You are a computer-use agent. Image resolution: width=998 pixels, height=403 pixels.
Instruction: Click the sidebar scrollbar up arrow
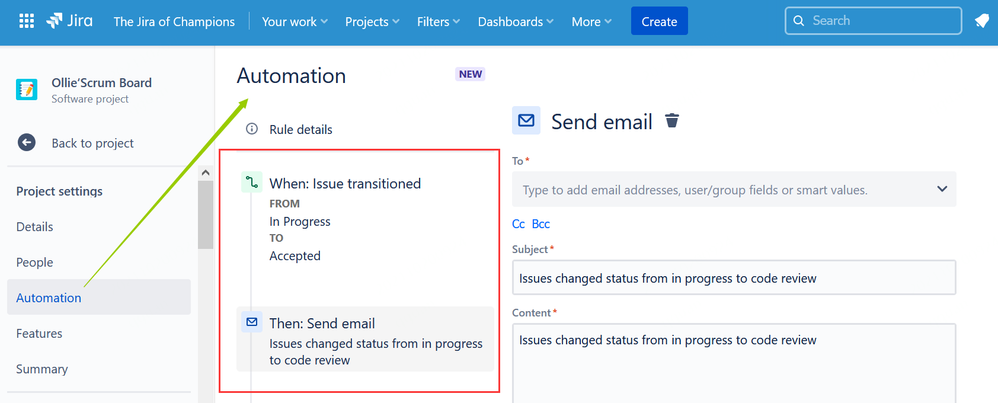coord(206,173)
